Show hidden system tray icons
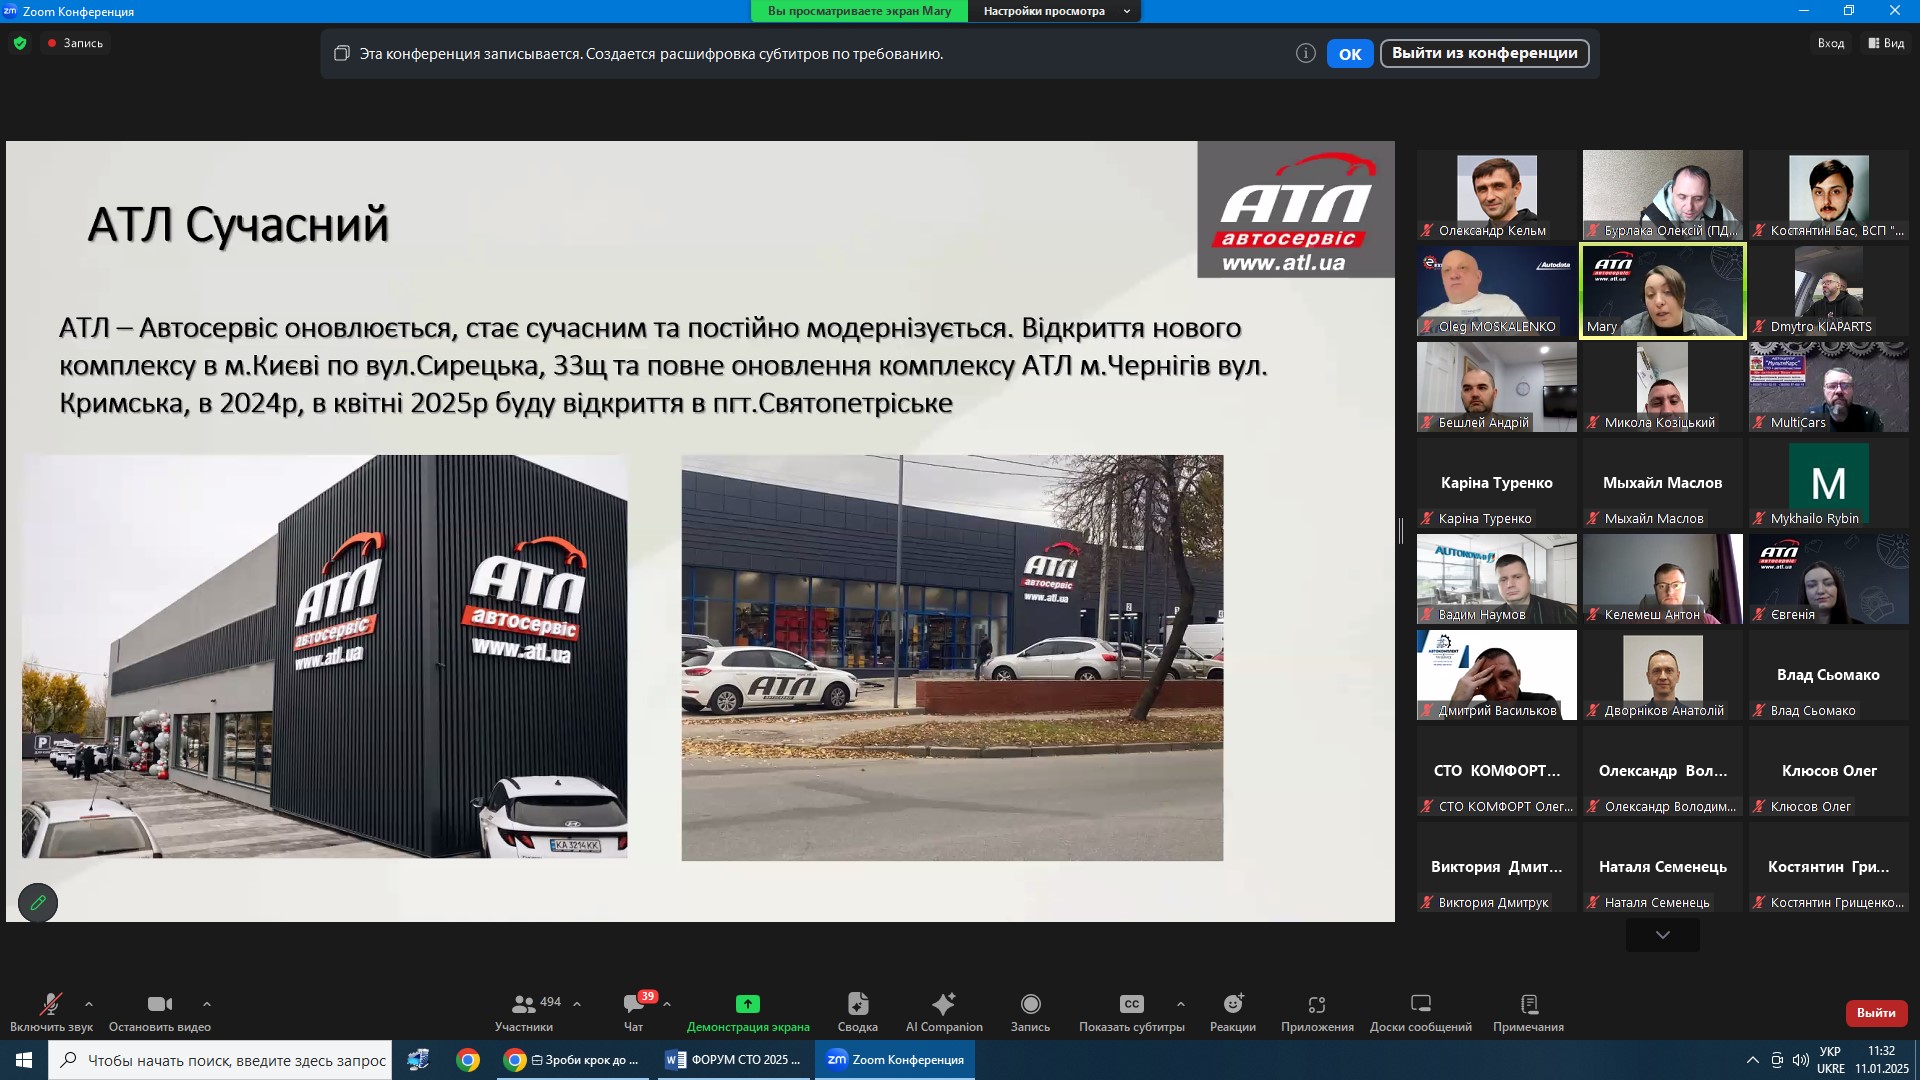Screen dimensions: 1920x1080 (x=1752, y=1060)
